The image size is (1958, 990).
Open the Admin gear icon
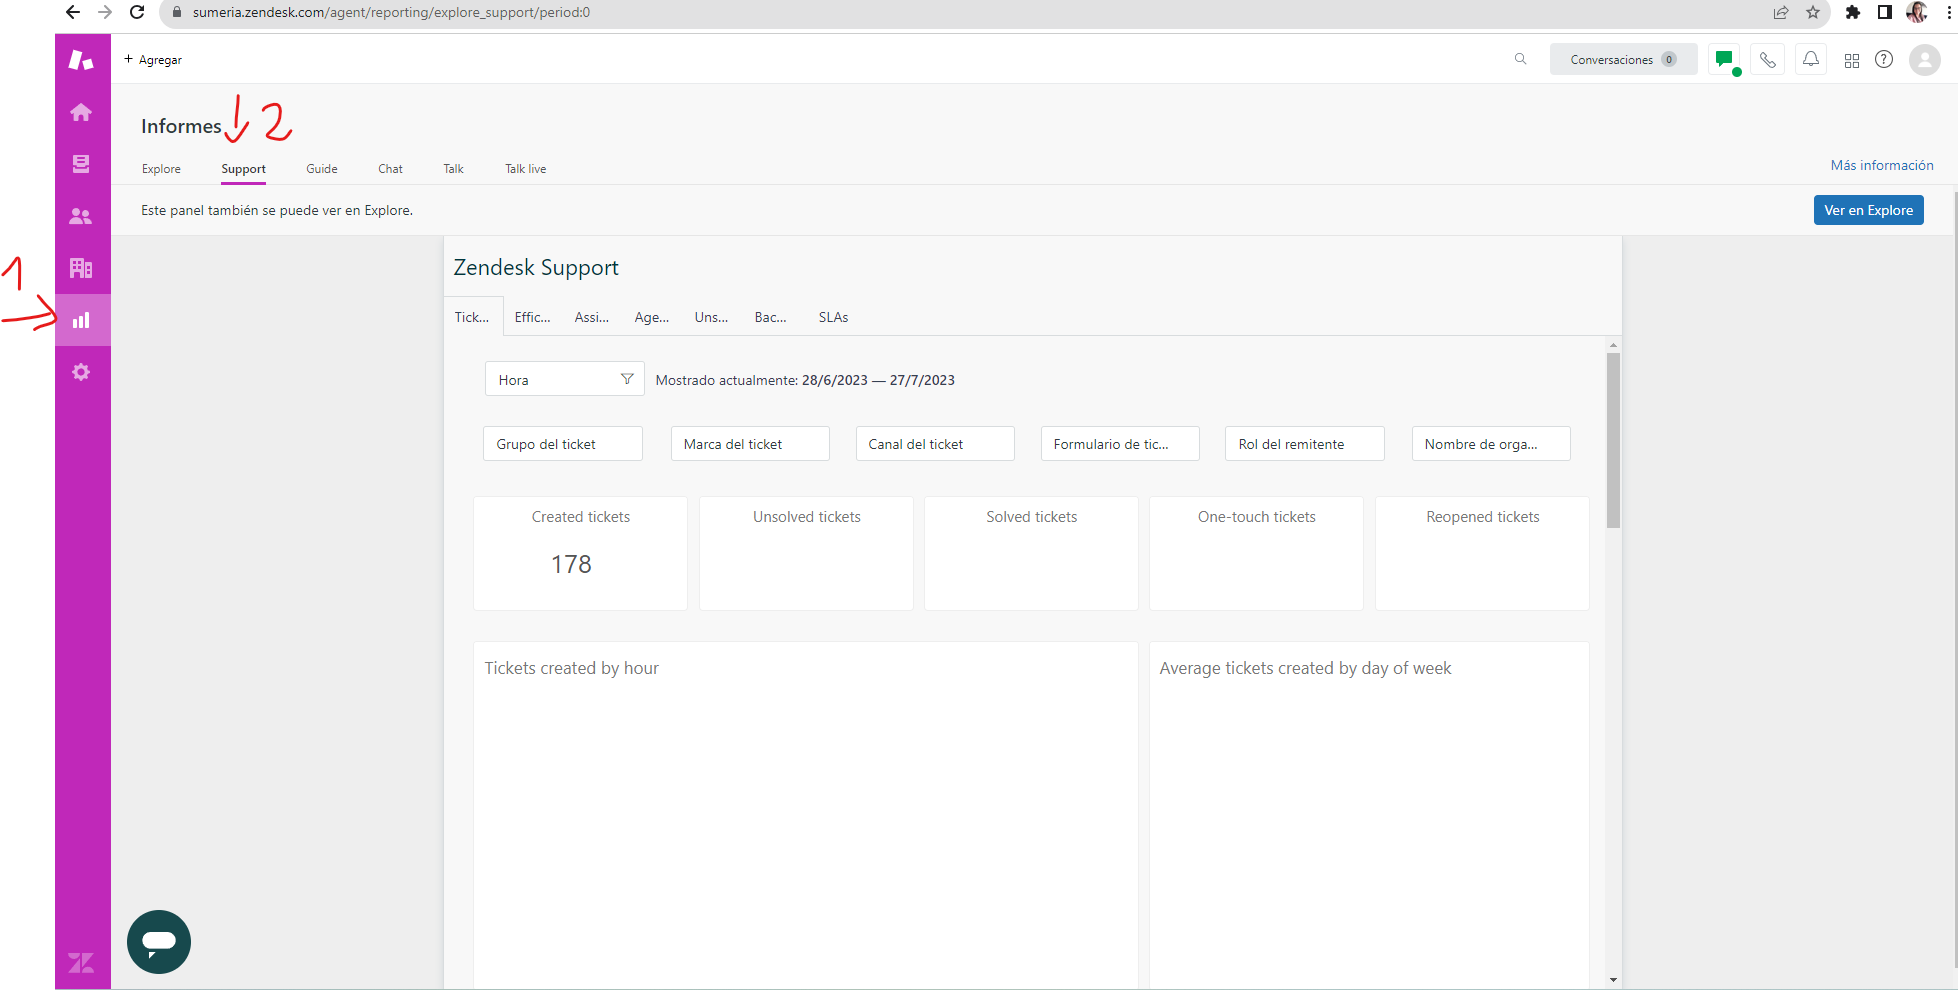[x=81, y=372]
